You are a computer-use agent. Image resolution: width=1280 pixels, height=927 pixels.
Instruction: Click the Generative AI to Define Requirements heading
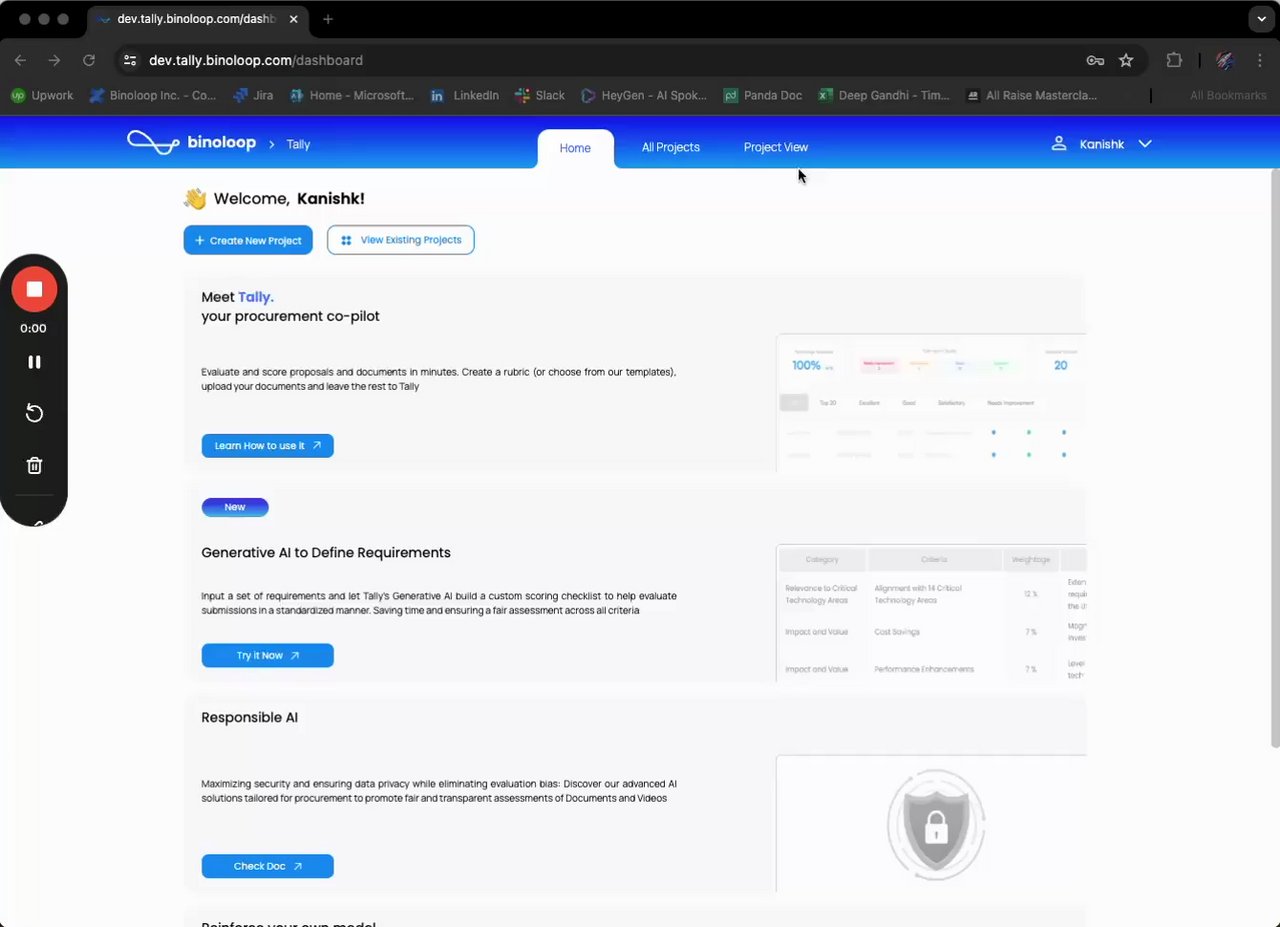point(326,553)
